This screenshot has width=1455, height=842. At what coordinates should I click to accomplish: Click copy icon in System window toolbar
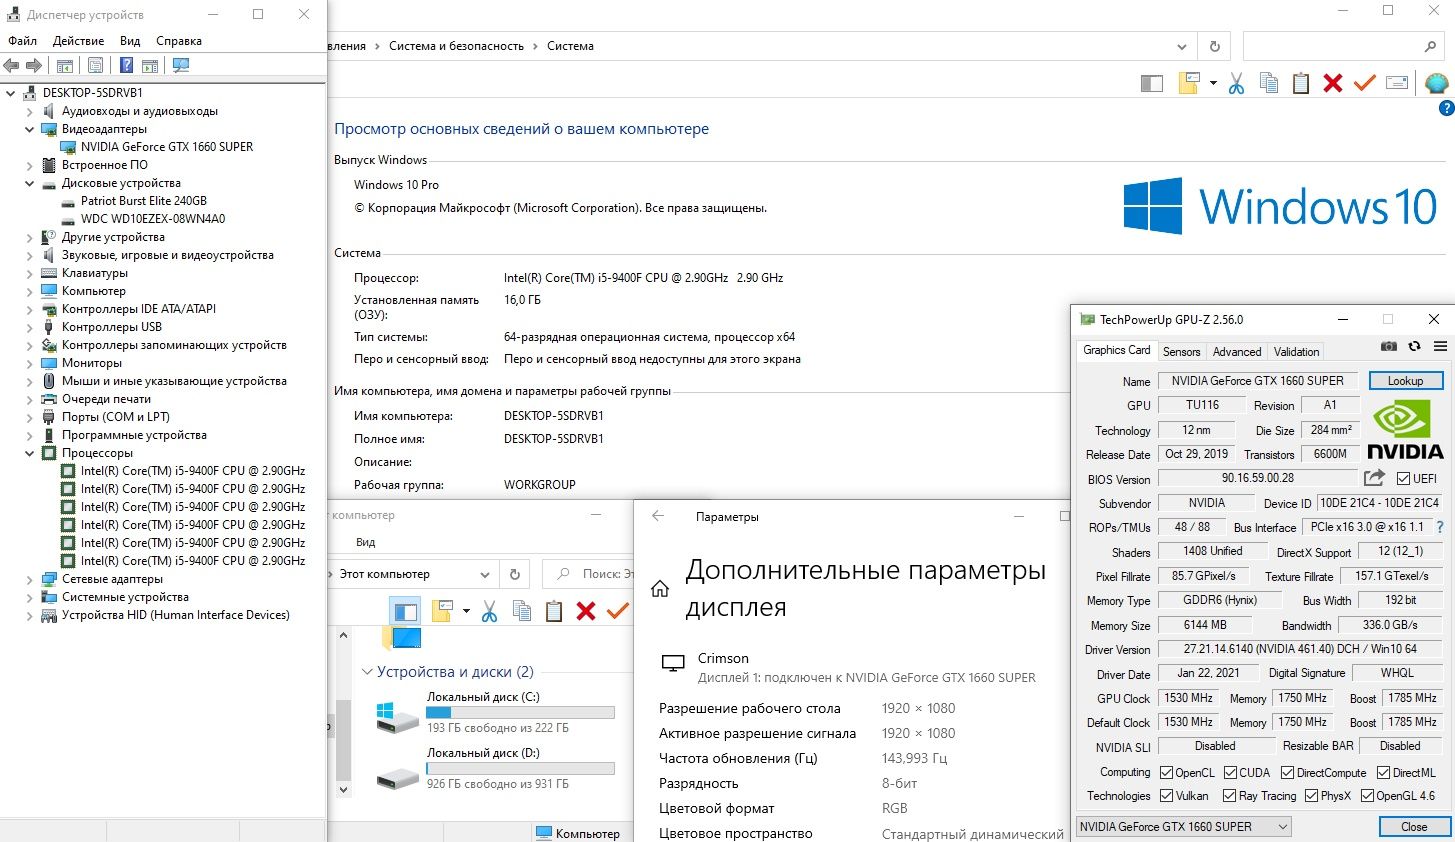1269,83
